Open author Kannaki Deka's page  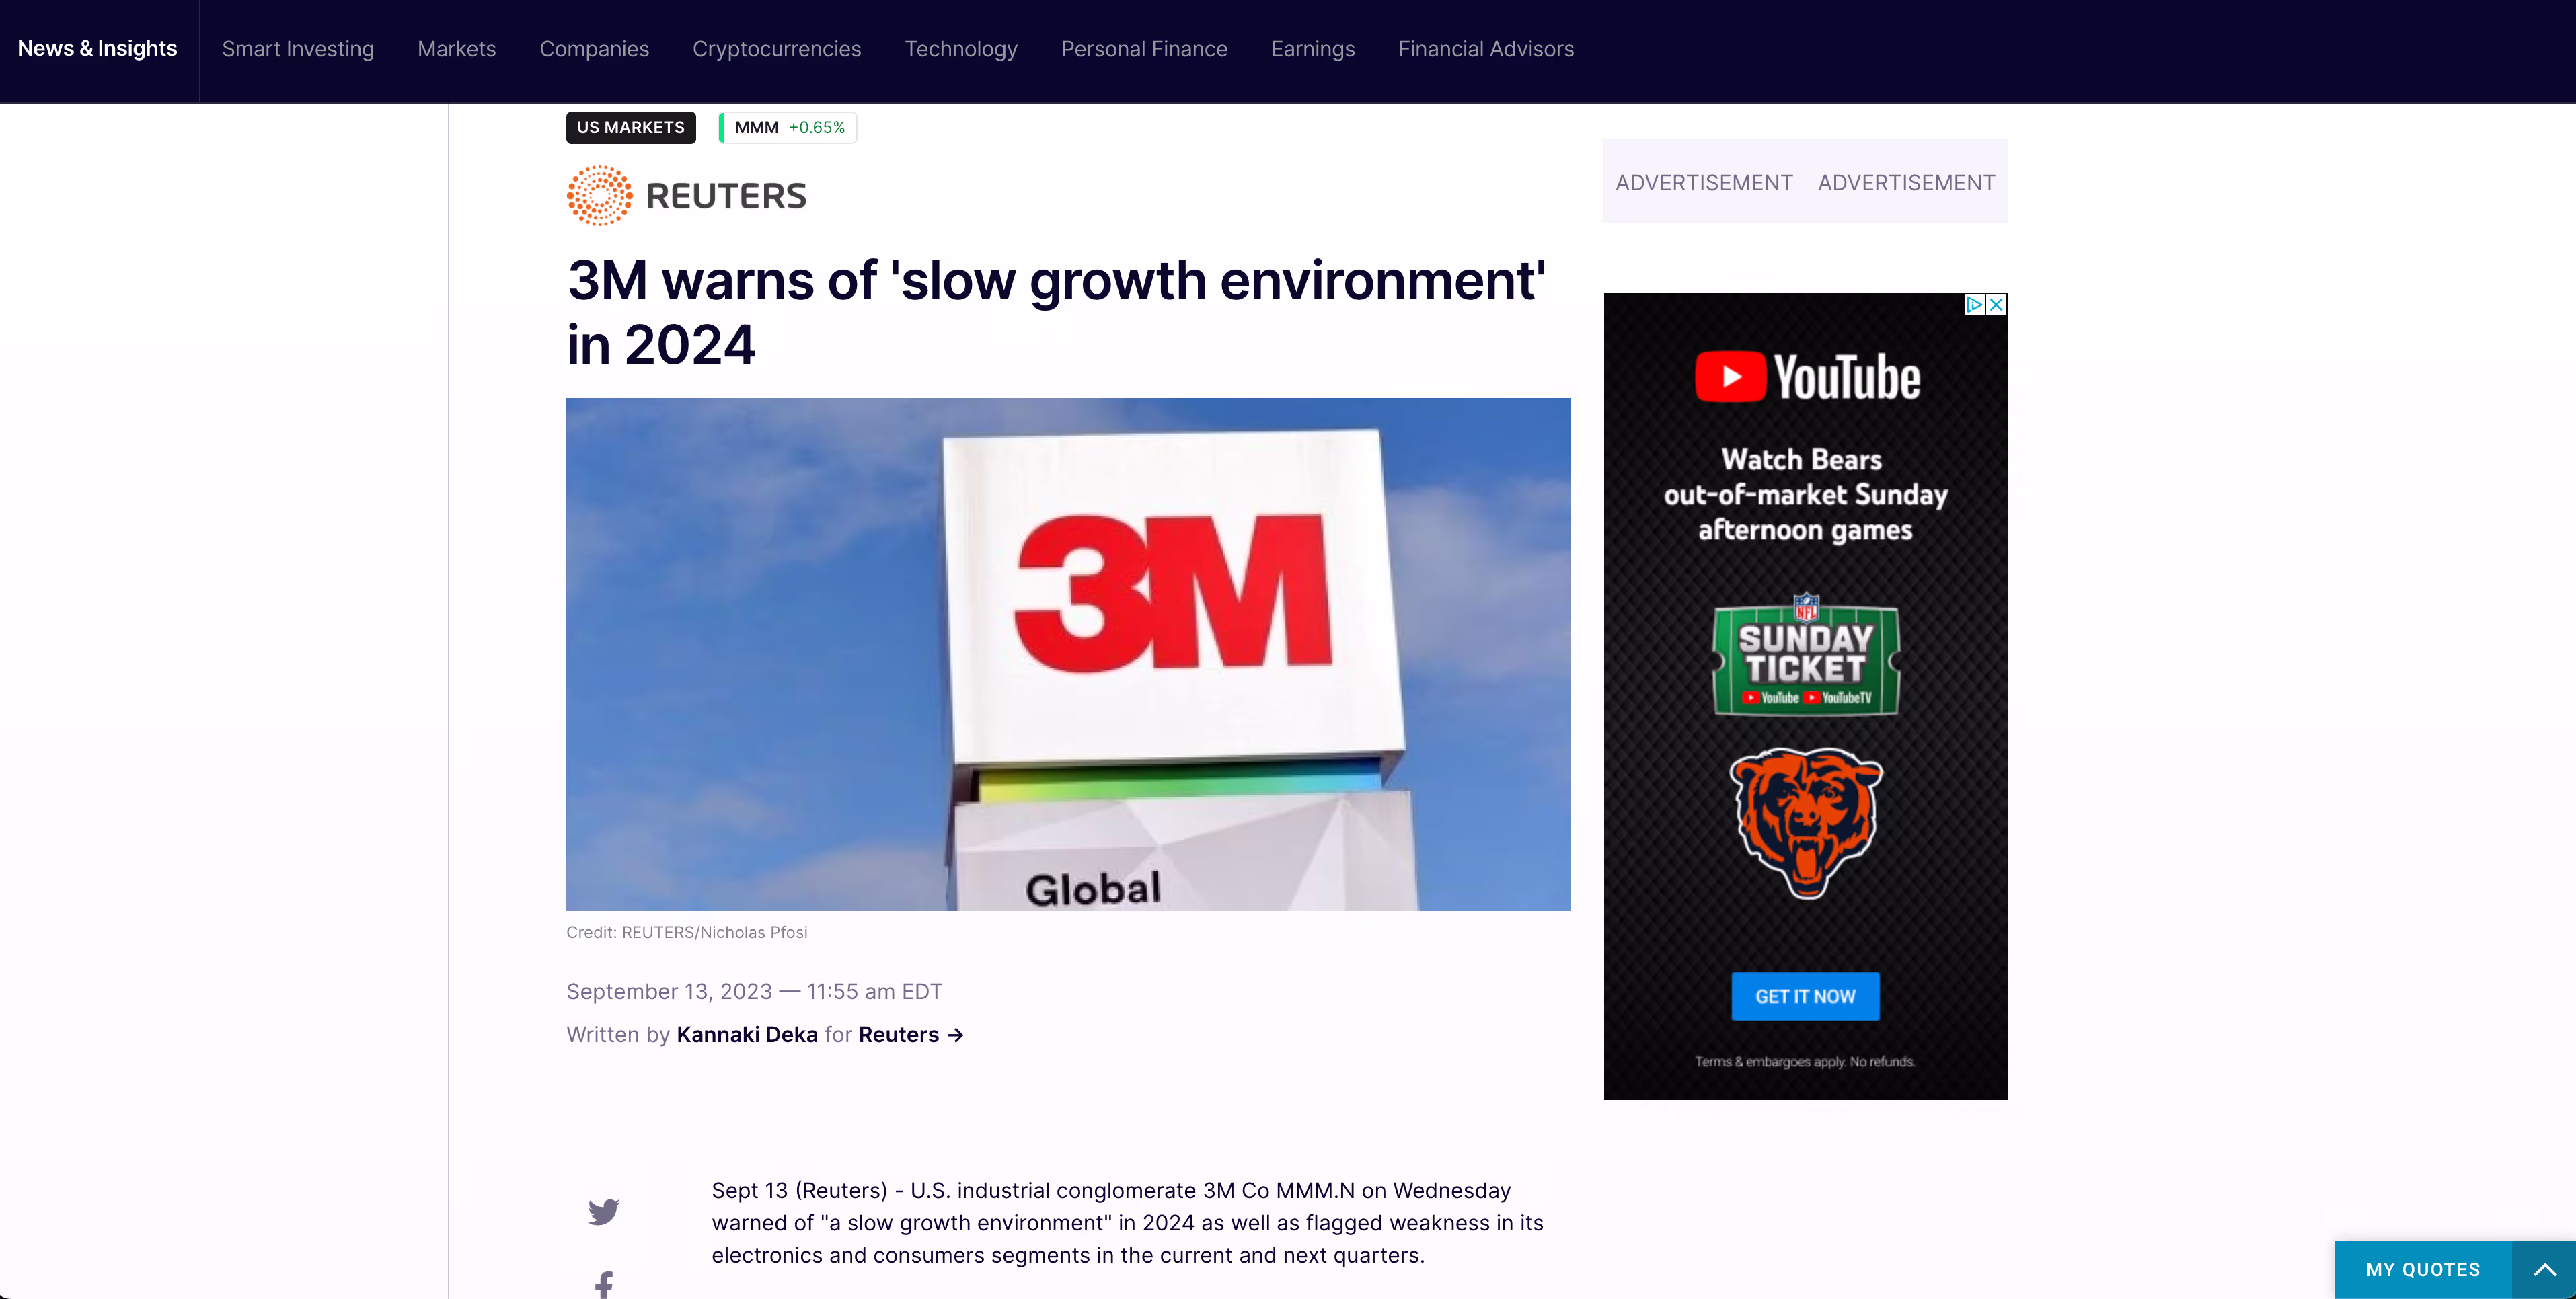tap(747, 1034)
